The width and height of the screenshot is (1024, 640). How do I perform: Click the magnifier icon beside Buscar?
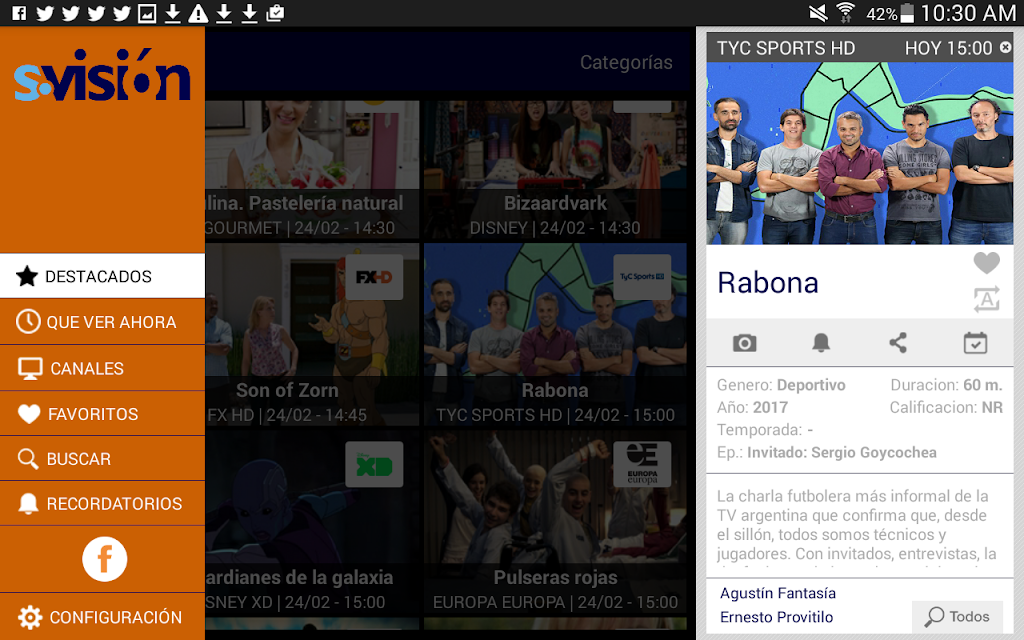coord(27,458)
